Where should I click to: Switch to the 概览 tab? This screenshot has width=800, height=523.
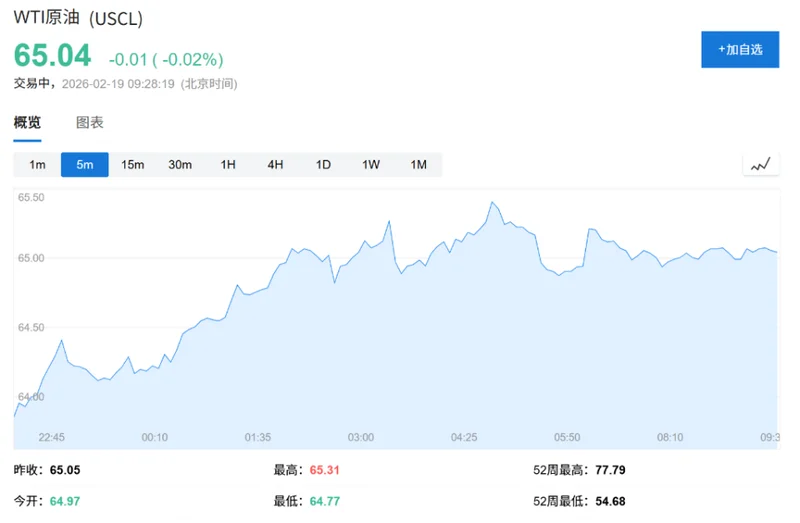click(x=27, y=123)
